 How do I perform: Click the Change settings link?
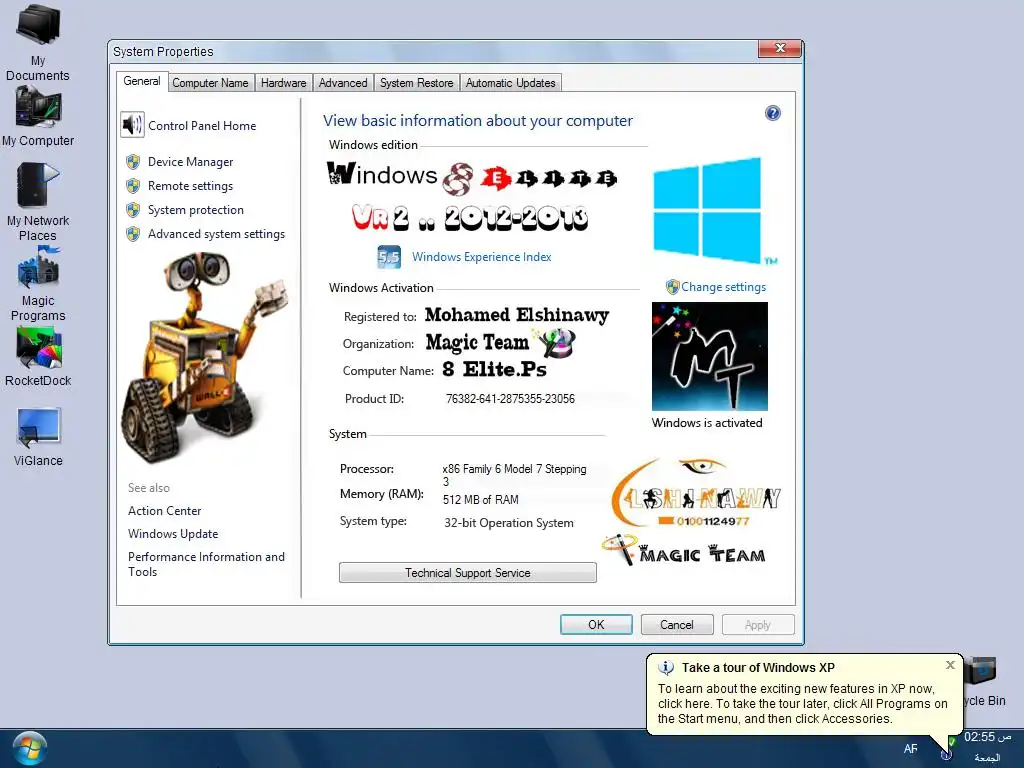pos(724,287)
